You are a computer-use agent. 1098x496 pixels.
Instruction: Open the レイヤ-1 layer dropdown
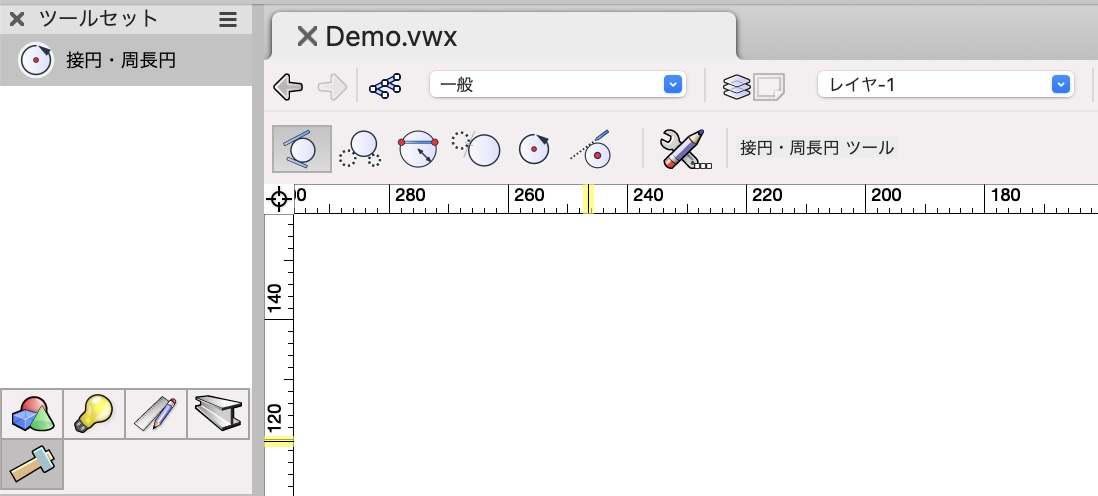pyautogui.click(x=946, y=85)
